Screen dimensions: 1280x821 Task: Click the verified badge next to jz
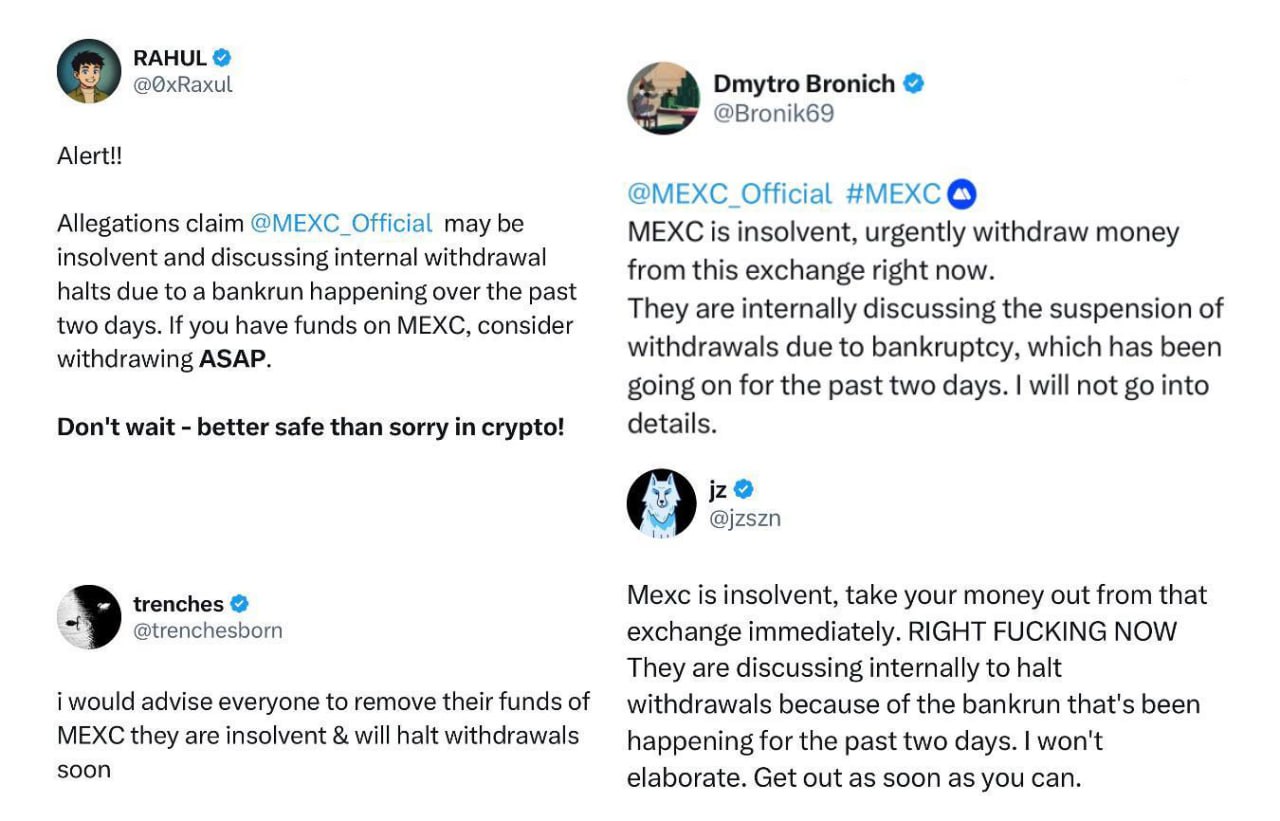743,490
